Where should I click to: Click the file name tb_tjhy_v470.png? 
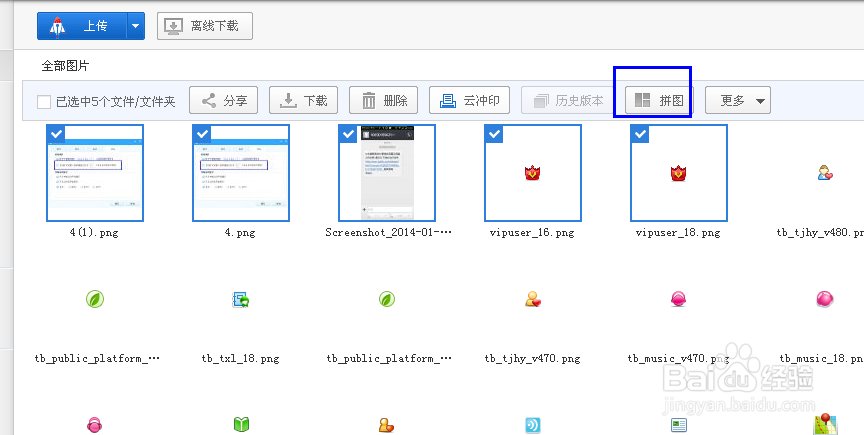[533, 359]
